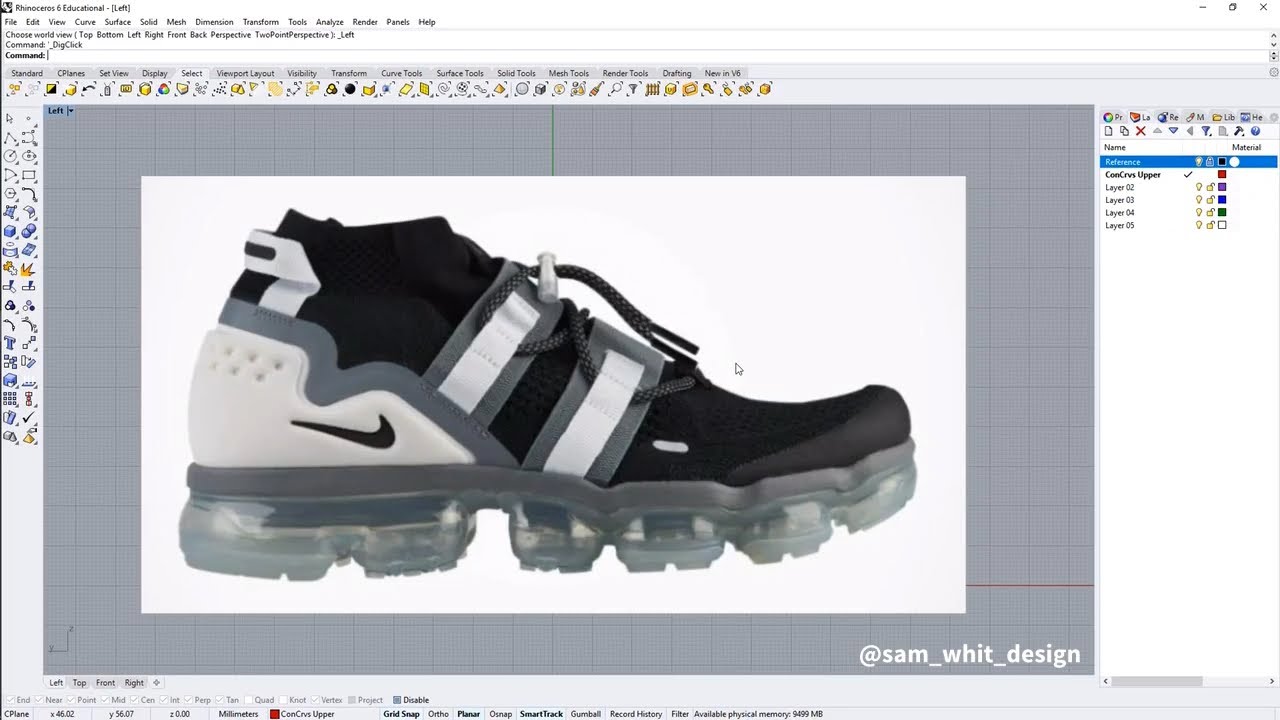1280x720 pixels.
Task: Switch to the Curve Tools toolbar tab
Action: click(401, 73)
